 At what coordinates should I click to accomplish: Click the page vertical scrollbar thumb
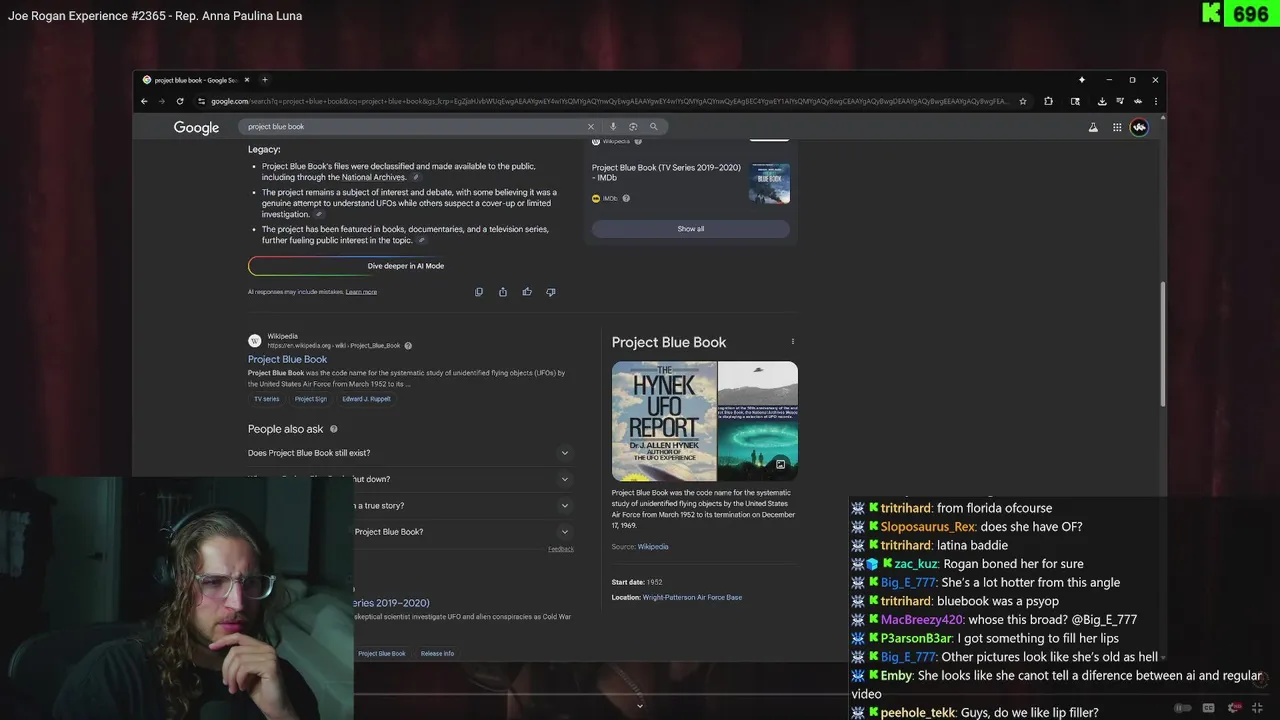tap(1162, 345)
